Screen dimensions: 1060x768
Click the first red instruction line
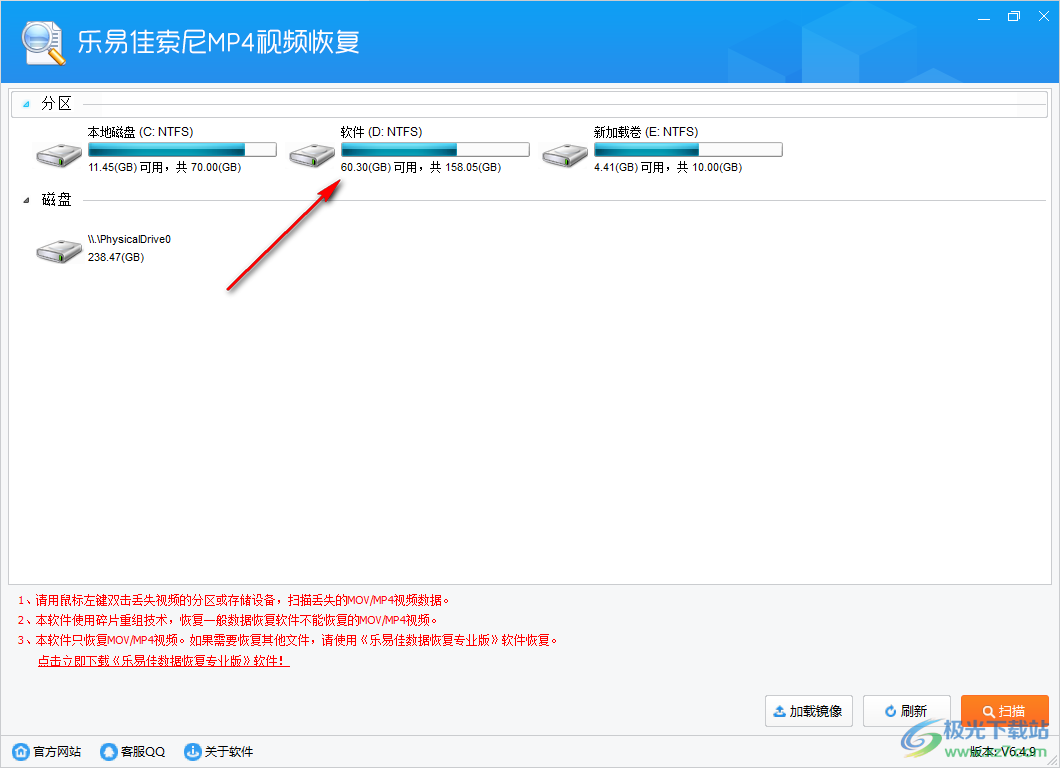point(234,600)
